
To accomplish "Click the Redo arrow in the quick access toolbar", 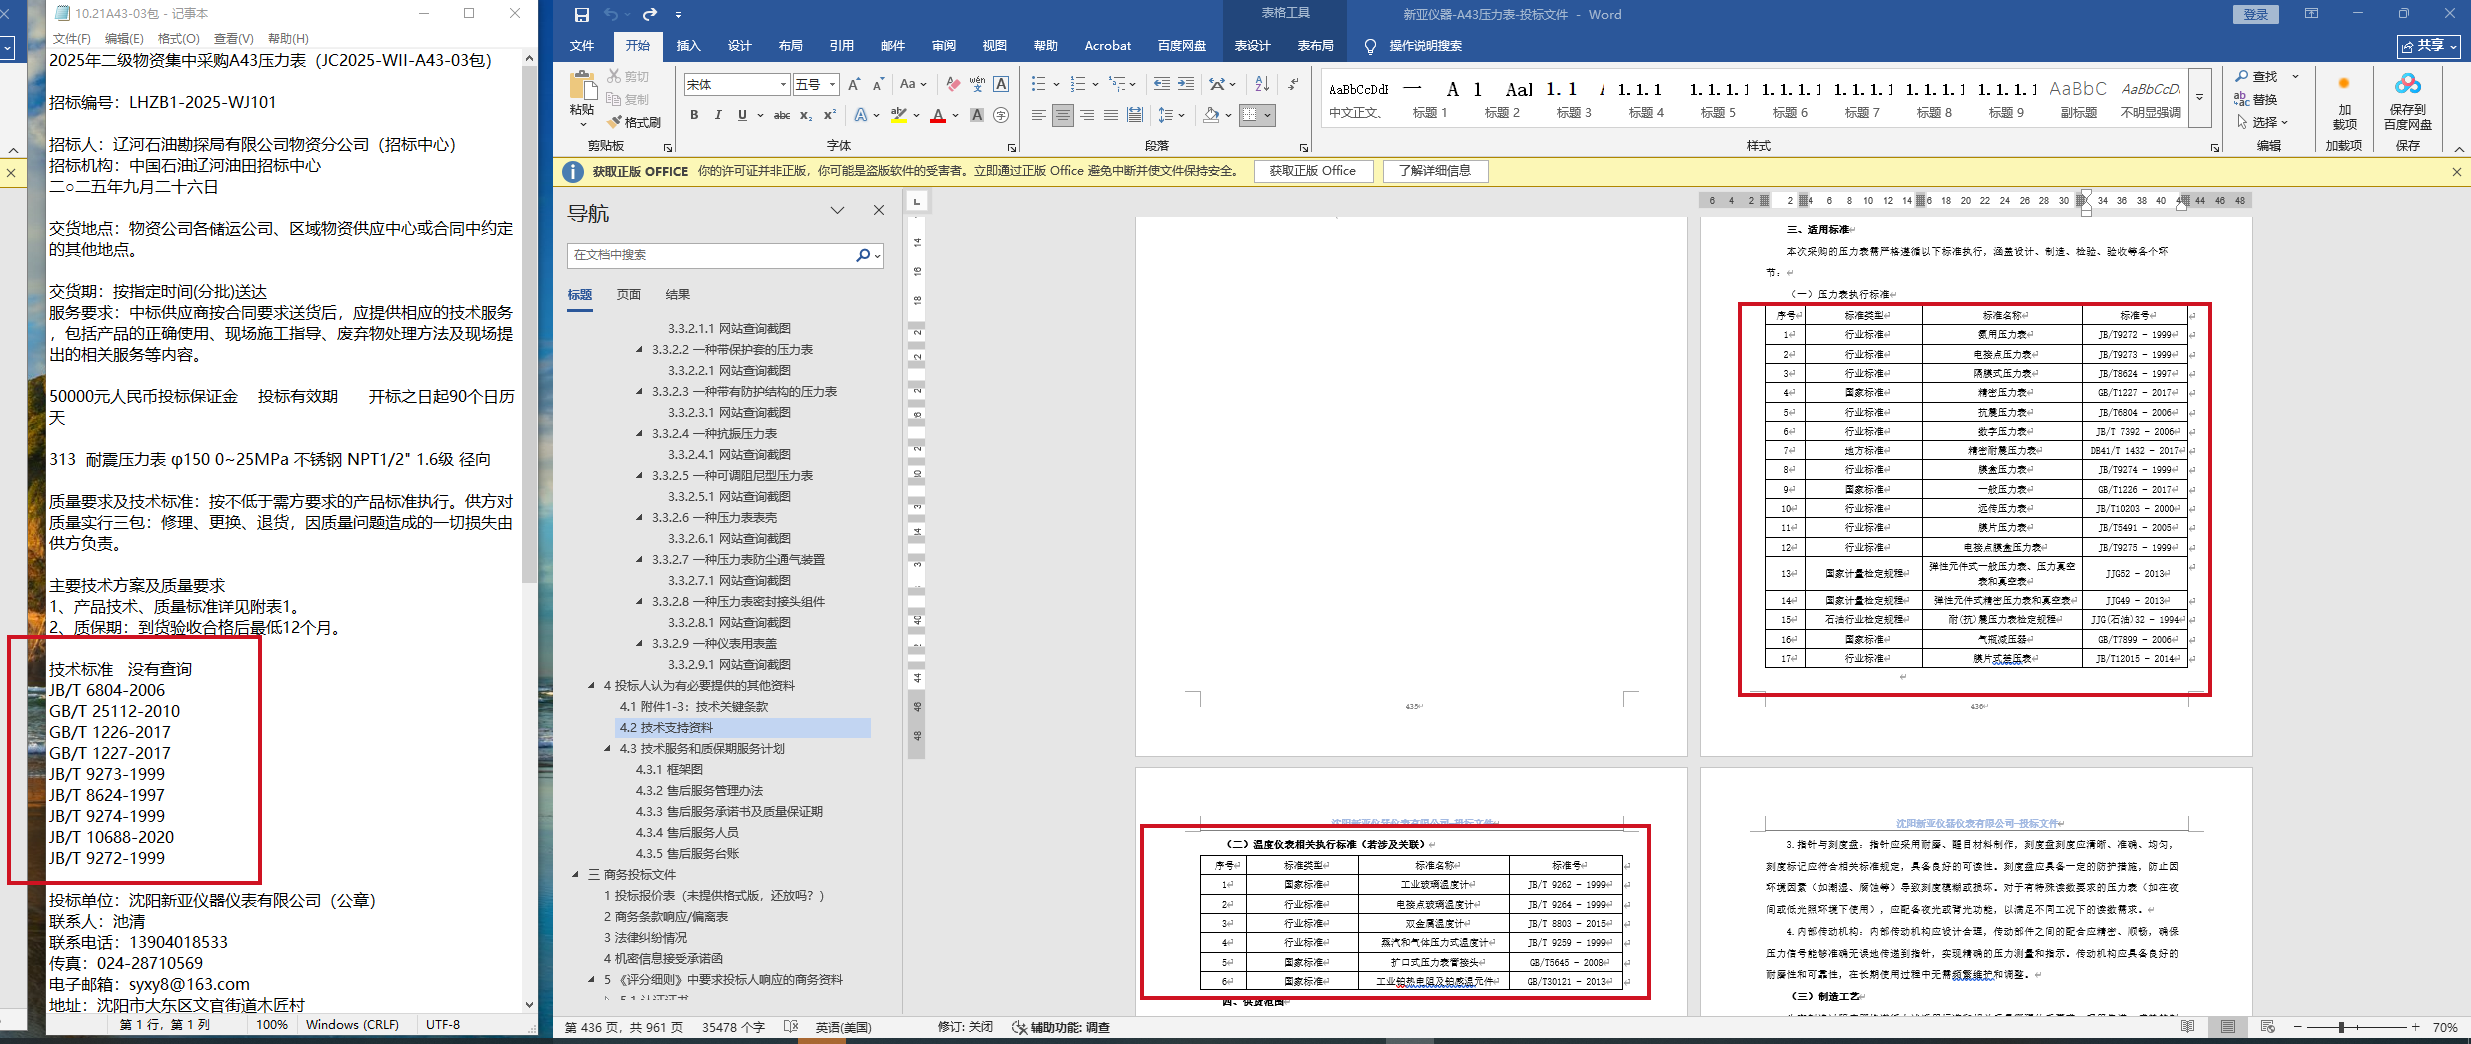I will coord(650,14).
